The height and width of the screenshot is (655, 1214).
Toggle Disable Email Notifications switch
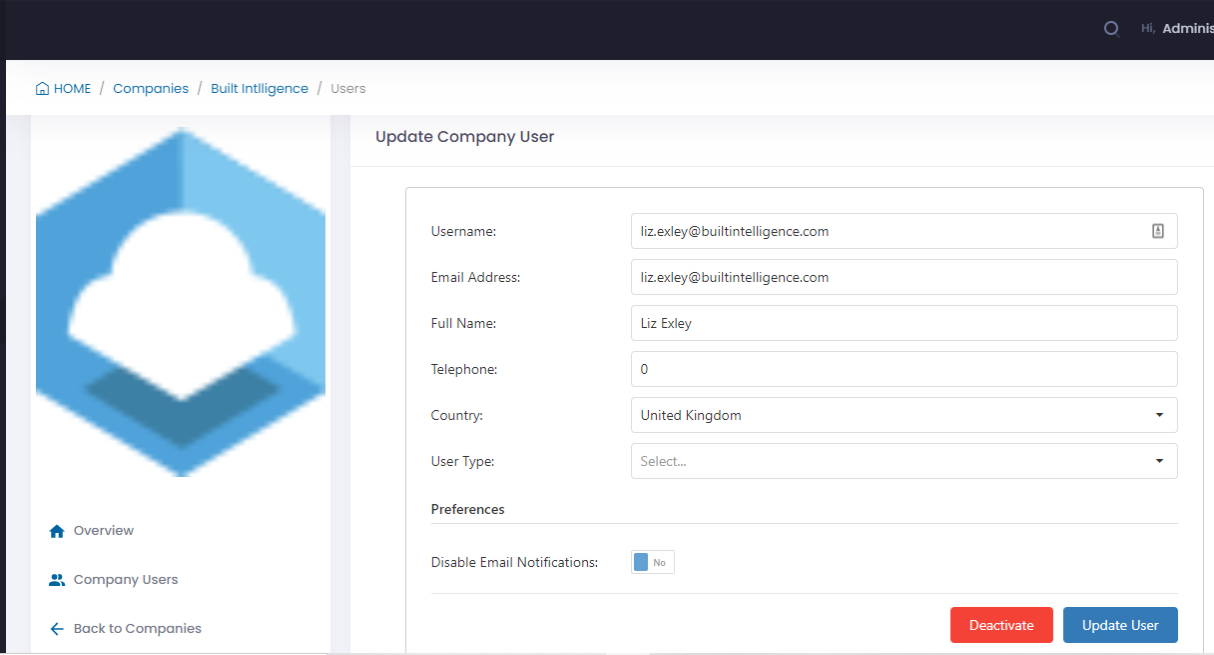653,562
